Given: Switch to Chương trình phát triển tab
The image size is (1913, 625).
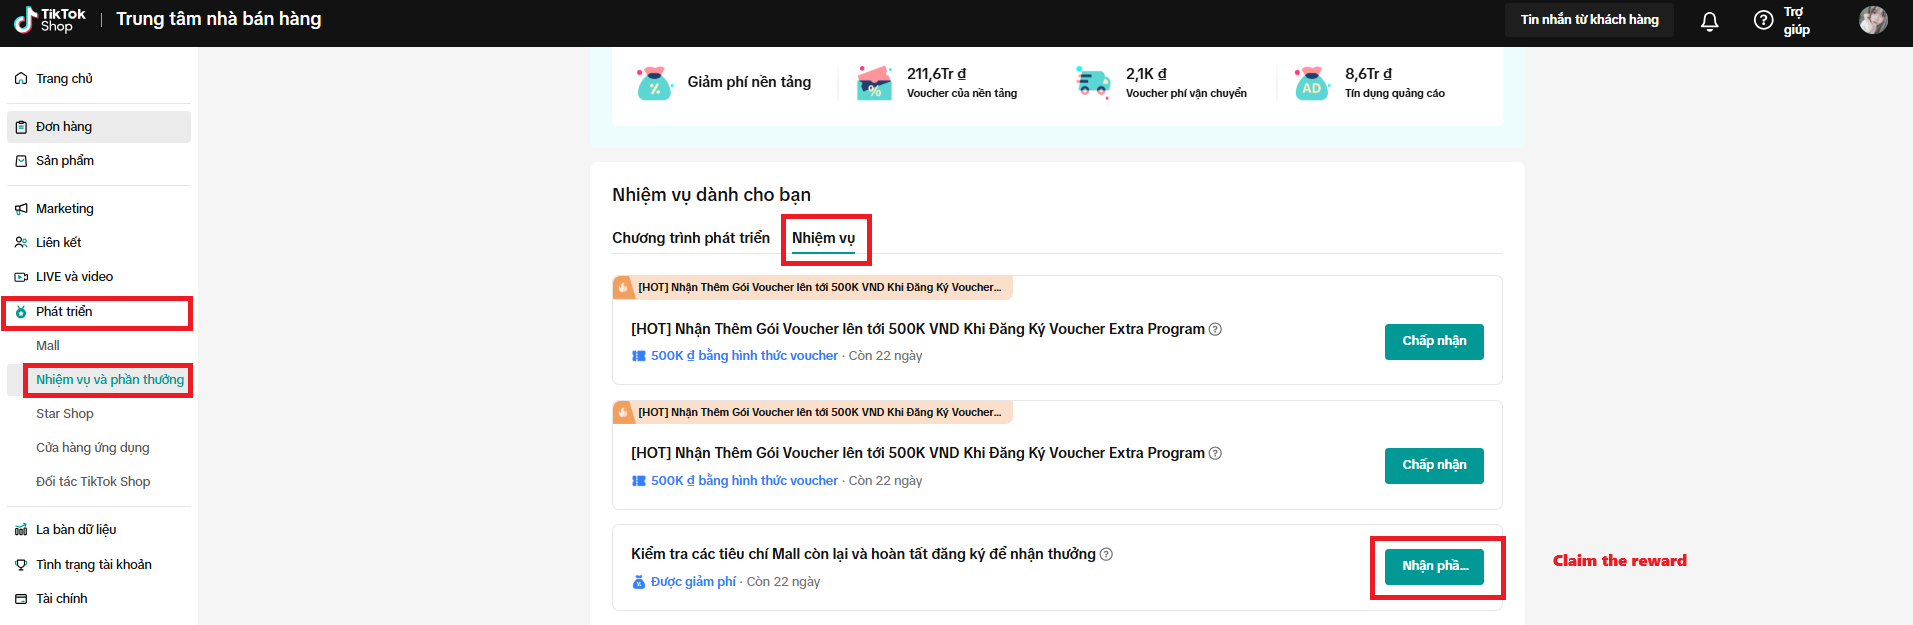Looking at the screenshot, I should click(x=691, y=238).
